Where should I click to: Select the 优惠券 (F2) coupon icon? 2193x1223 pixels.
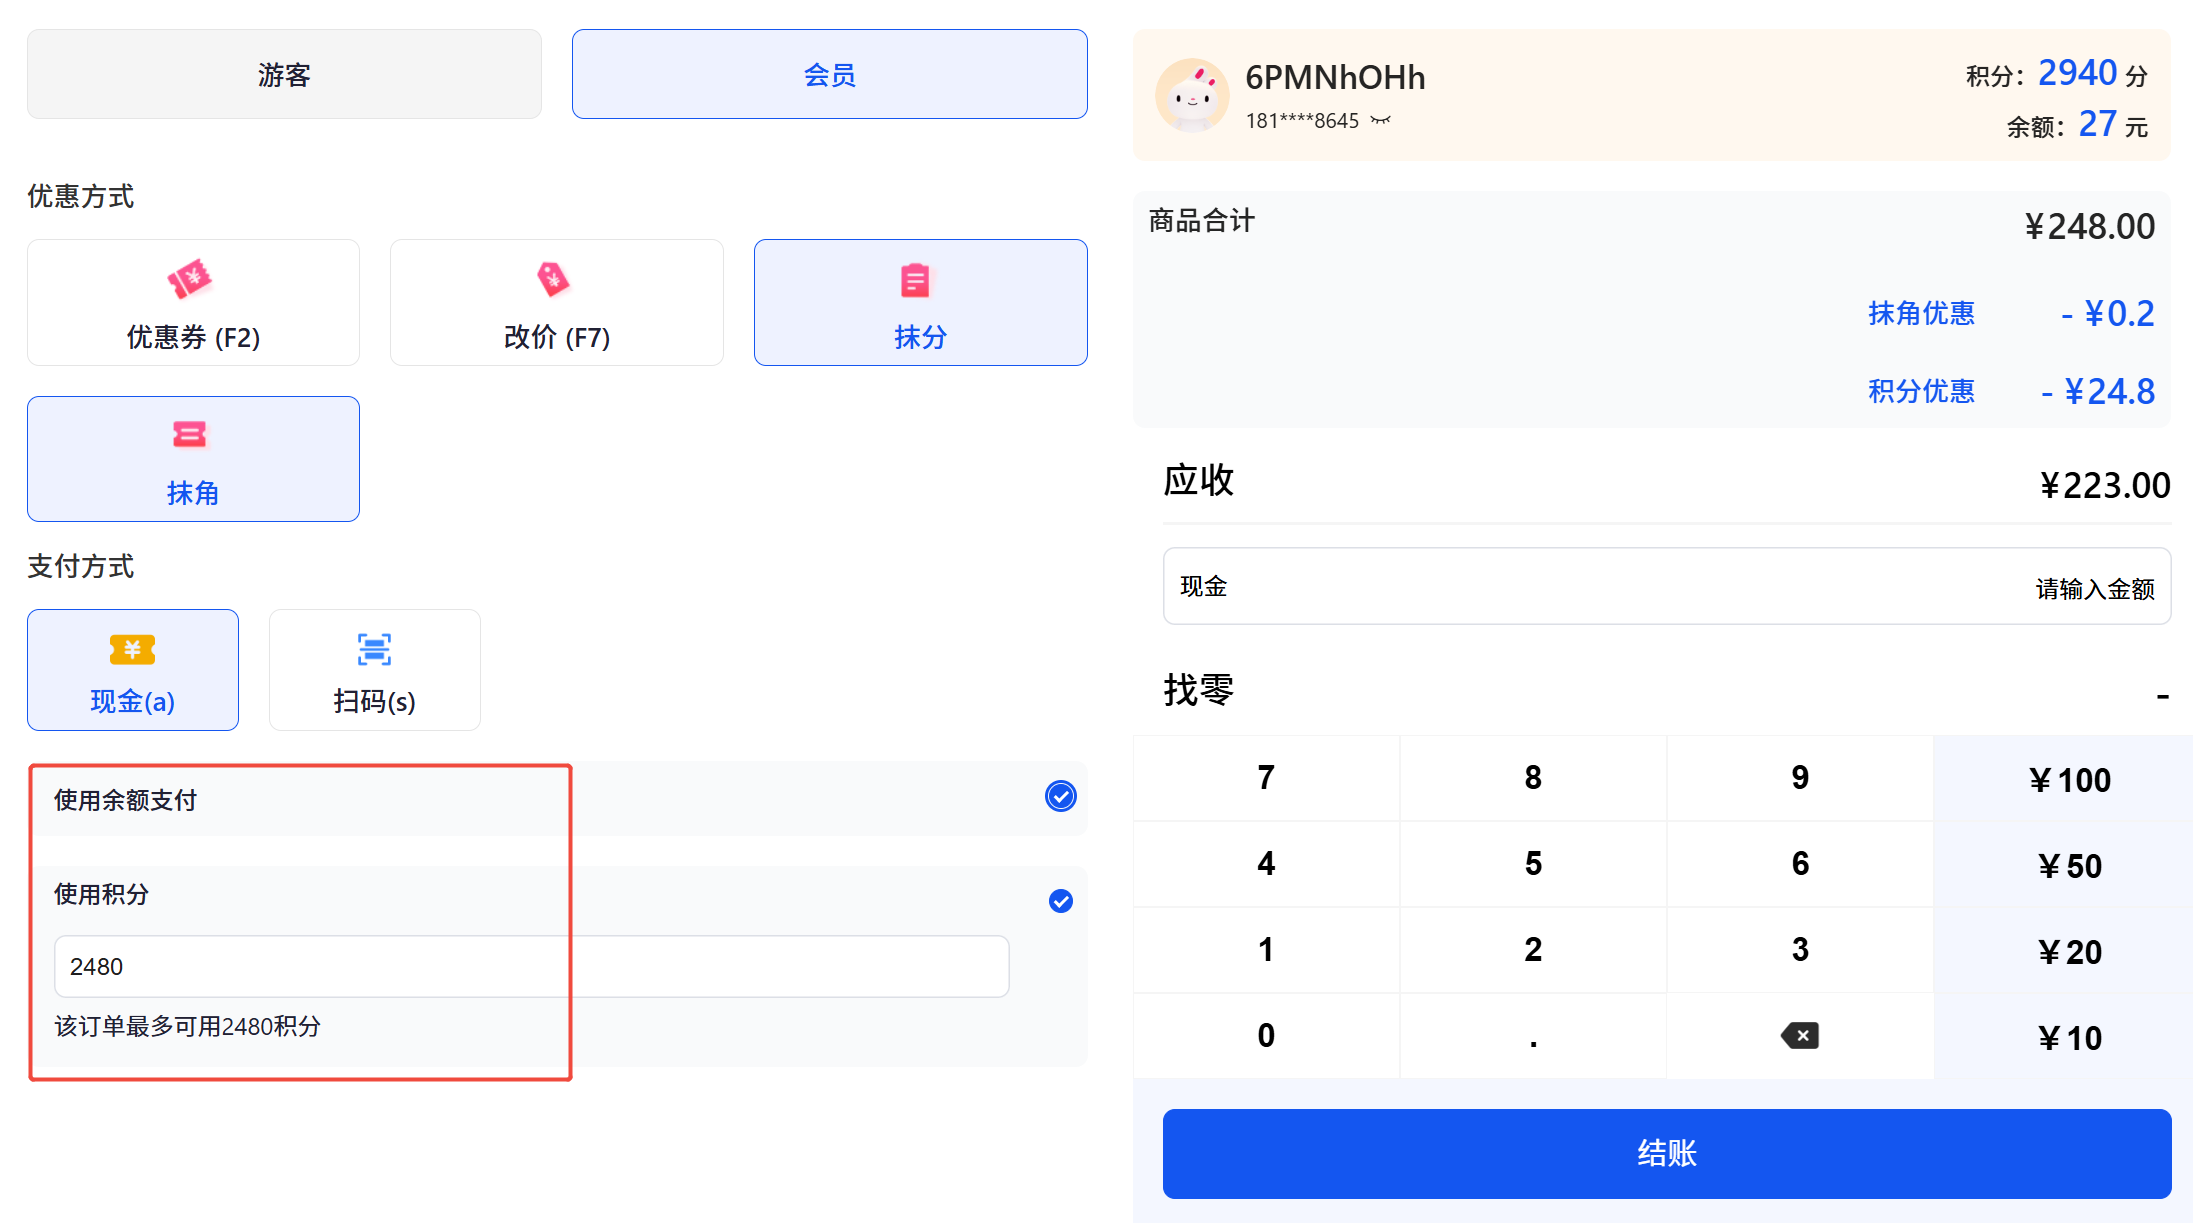[x=189, y=280]
